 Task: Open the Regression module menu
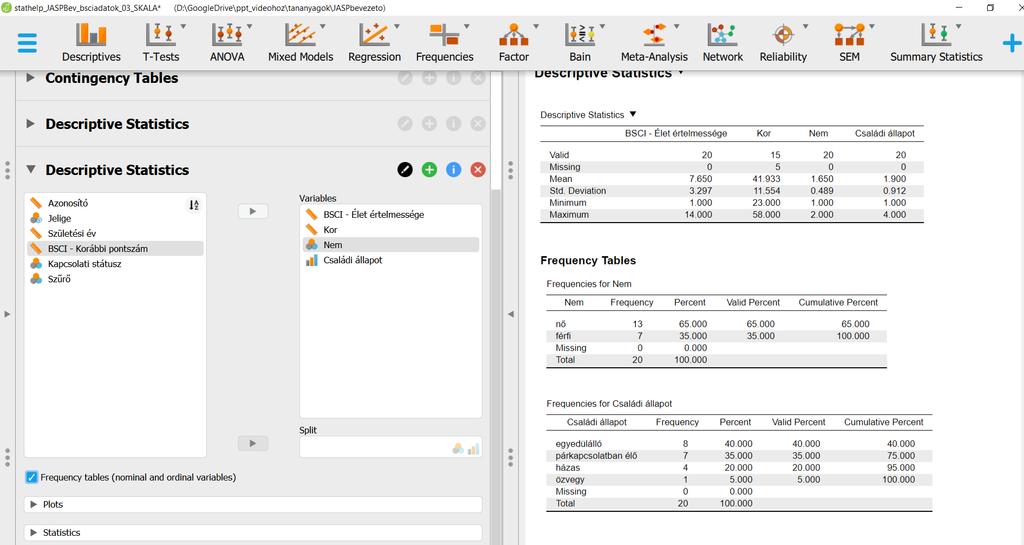coord(374,42)
